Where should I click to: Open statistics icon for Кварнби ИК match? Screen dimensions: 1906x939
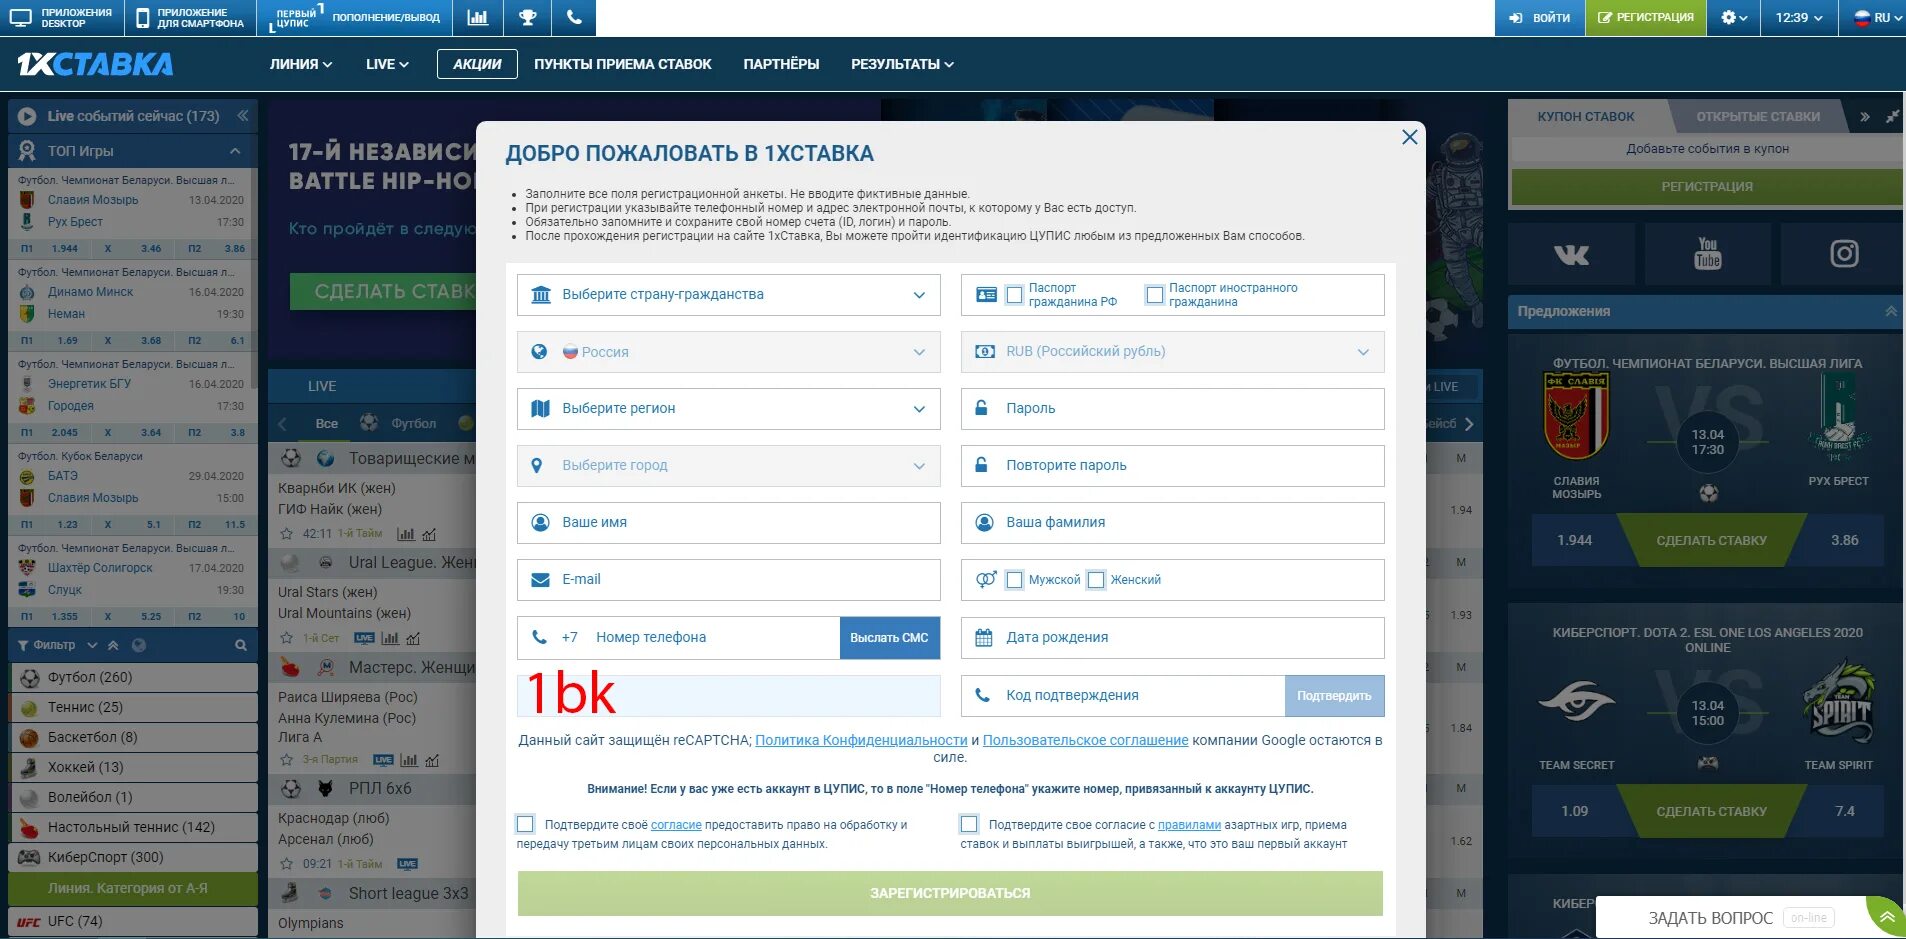[x=405, y=534]
